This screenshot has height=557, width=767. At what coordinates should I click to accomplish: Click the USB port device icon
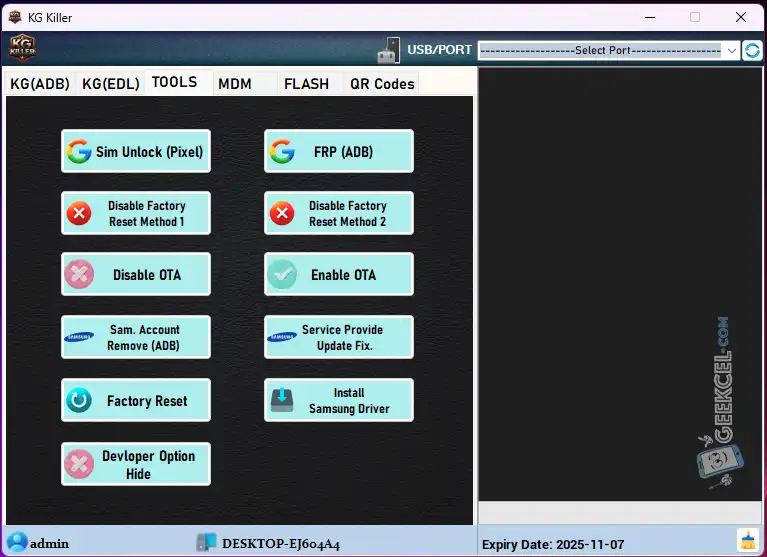[389, 50]
